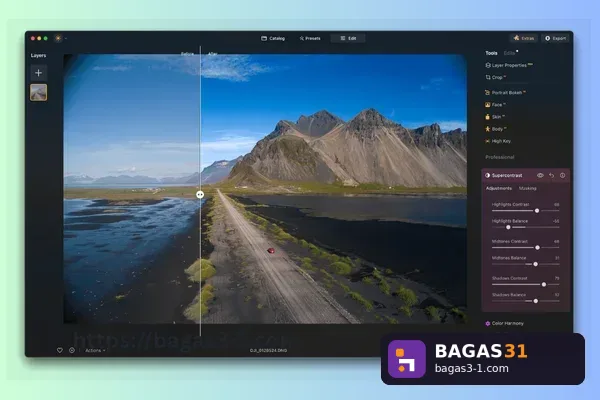Click the DNG file name label
The width and height of the screenshot is (600, 400).
(268, 350)
